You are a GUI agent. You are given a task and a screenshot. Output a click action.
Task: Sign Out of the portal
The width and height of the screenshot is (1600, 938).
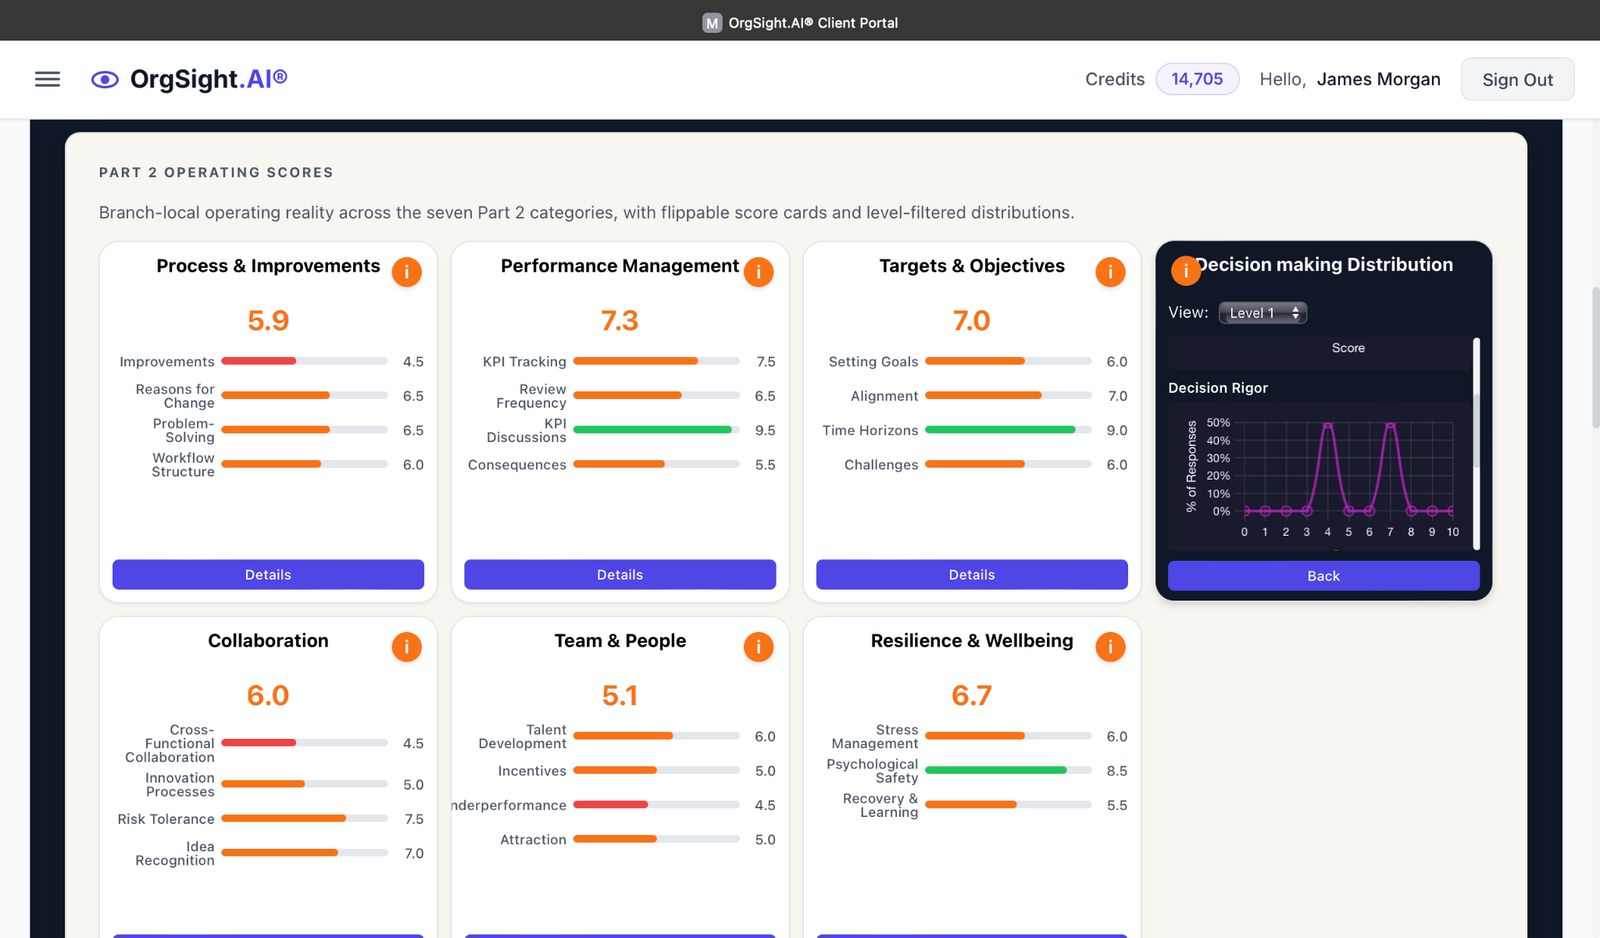(x=1517, y=79)
